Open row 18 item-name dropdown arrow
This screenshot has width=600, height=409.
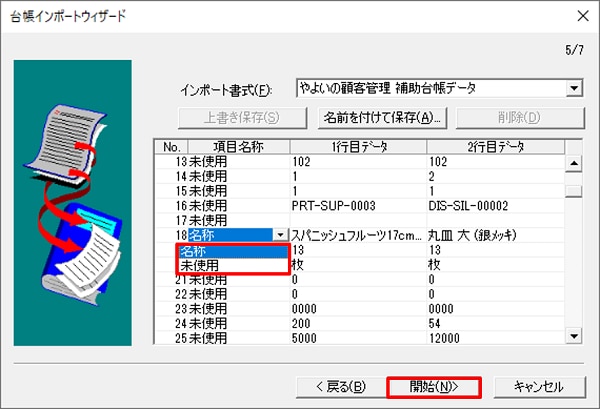tap(280, 235)
